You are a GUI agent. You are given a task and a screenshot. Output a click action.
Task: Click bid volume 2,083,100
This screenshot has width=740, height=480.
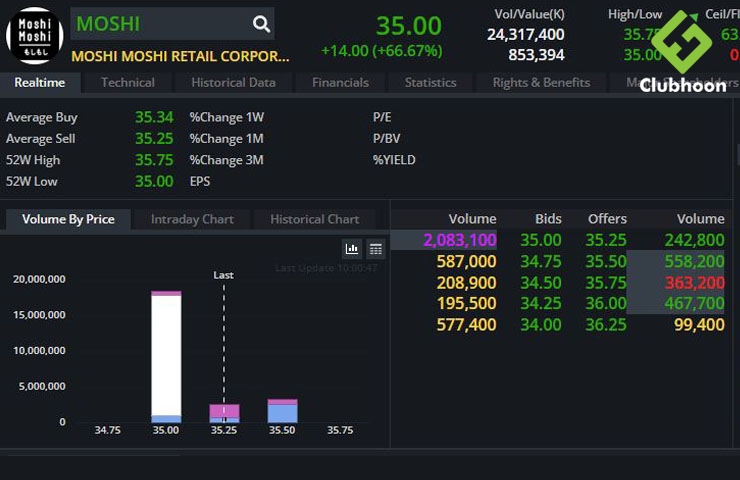click(x=460, y=240)
